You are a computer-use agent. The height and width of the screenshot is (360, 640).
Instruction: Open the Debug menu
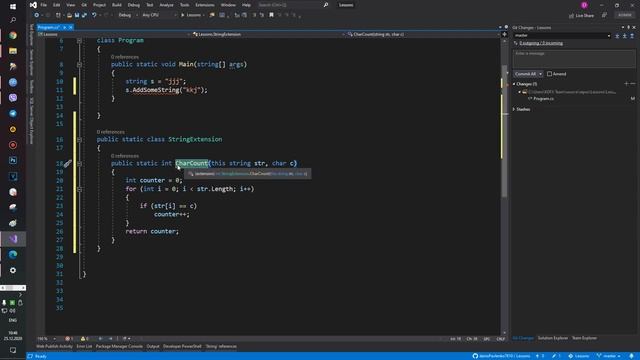point(133,5)
